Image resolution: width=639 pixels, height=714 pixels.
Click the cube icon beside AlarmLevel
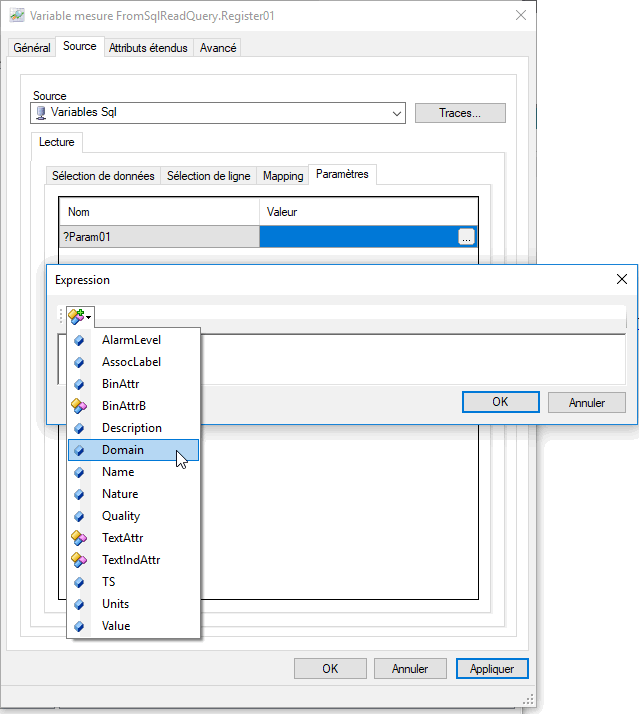point(80,340)
